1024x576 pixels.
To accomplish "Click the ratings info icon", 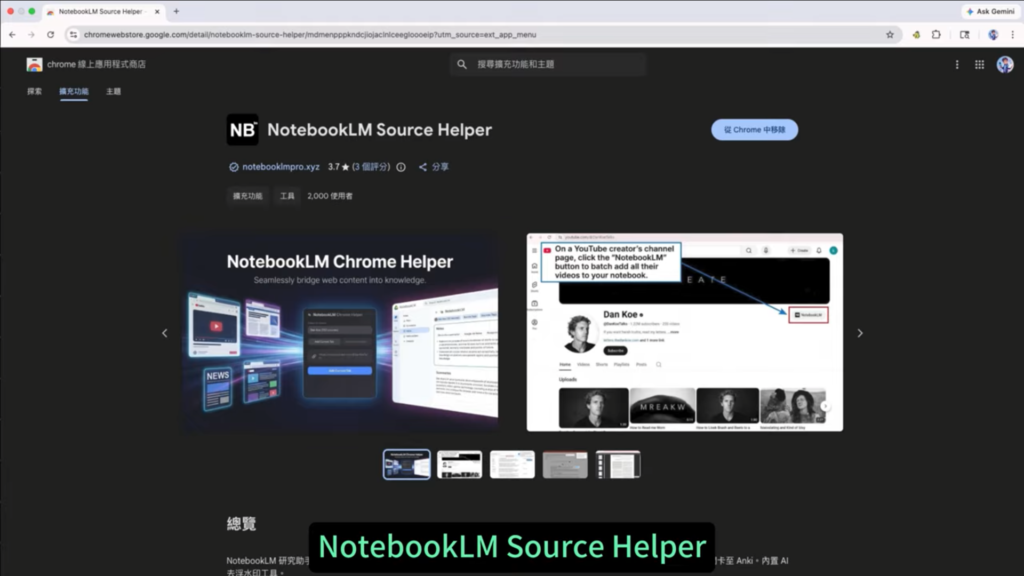I will (x=401, y=167).
